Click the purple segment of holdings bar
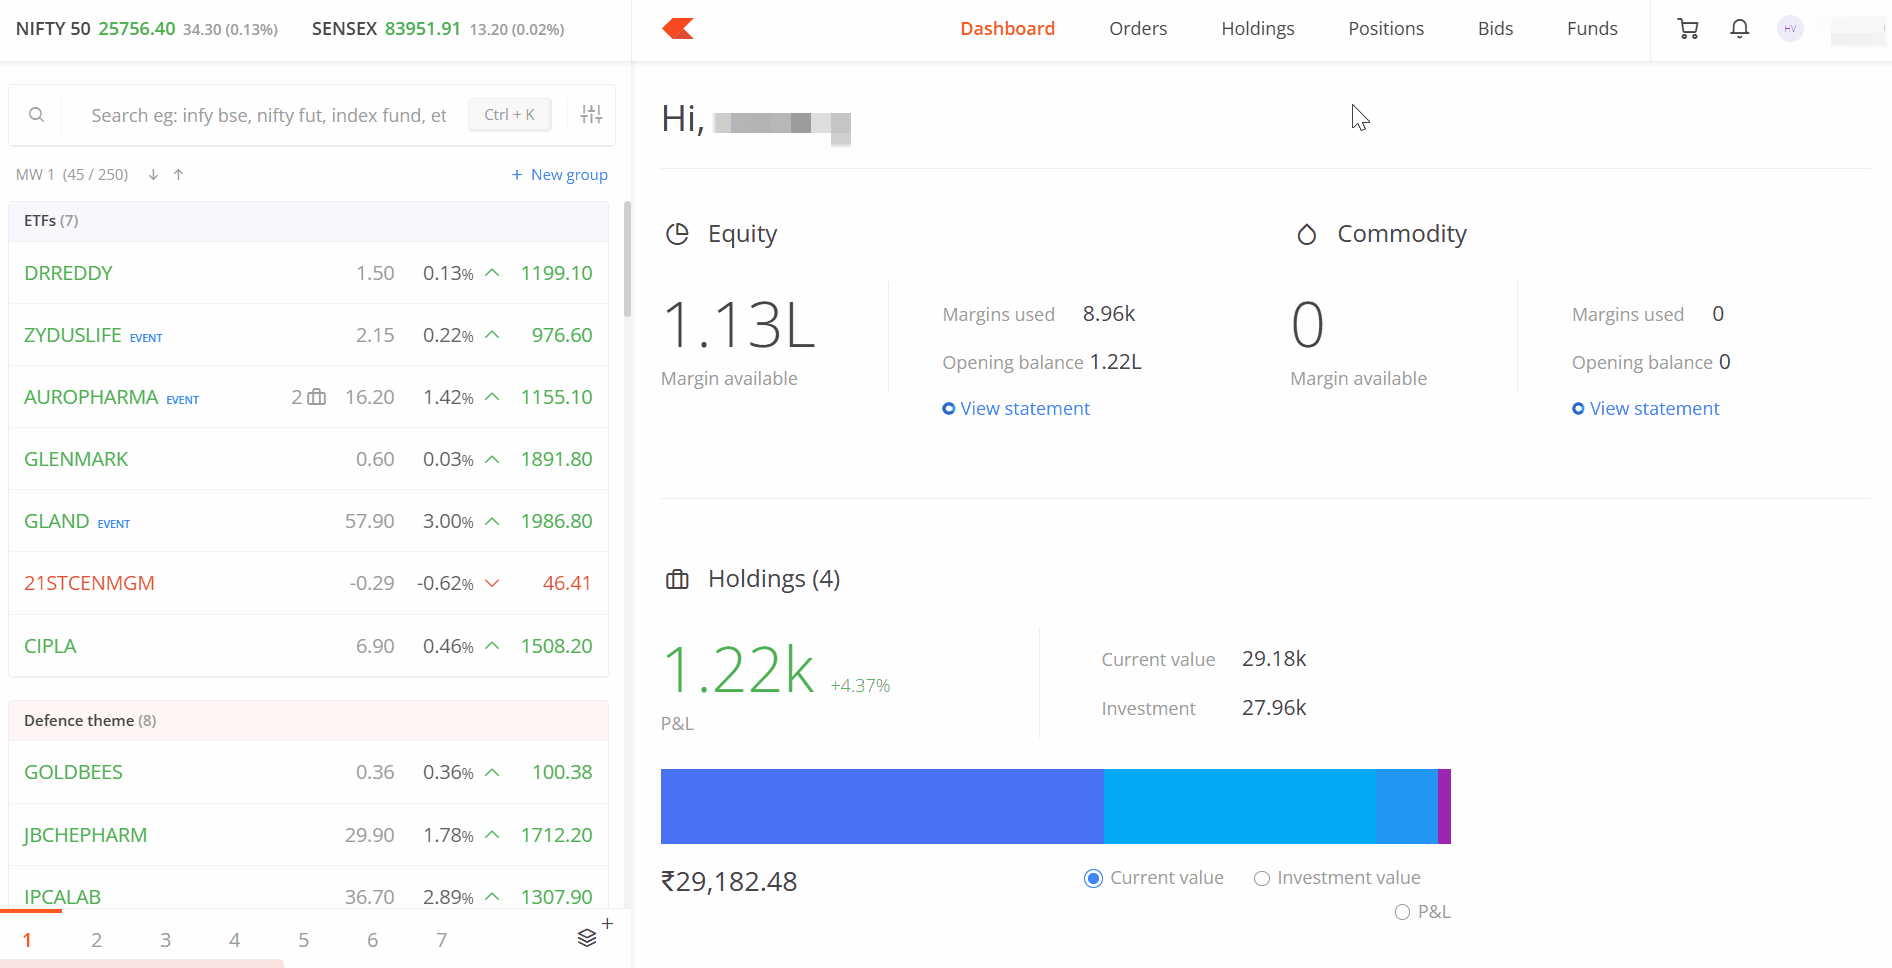1892x968 pixels. point(1444,806)
